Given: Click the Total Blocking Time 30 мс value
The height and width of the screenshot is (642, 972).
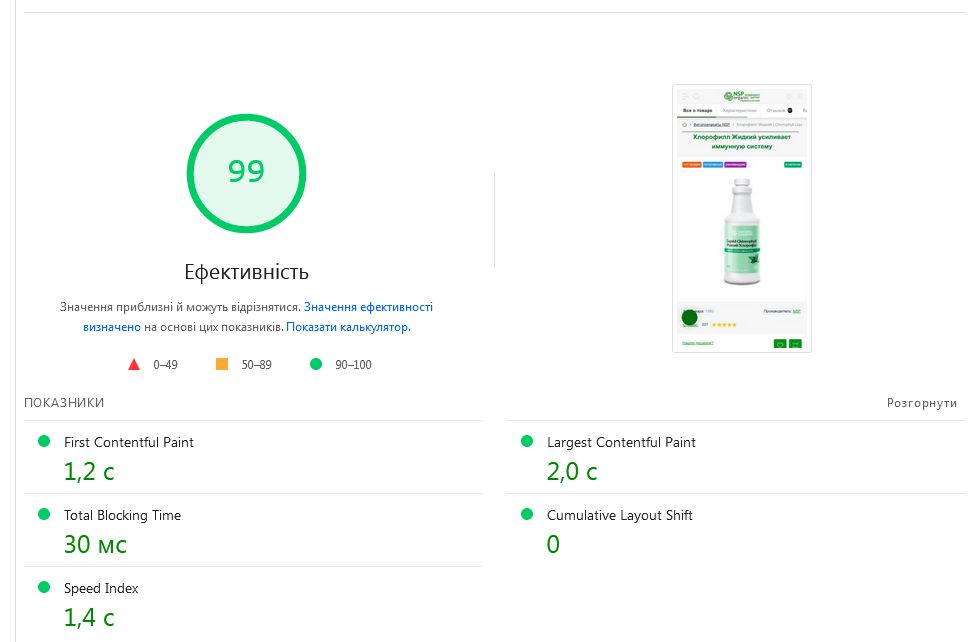Looking at the screenshot, I should click(x=95, y=545).
